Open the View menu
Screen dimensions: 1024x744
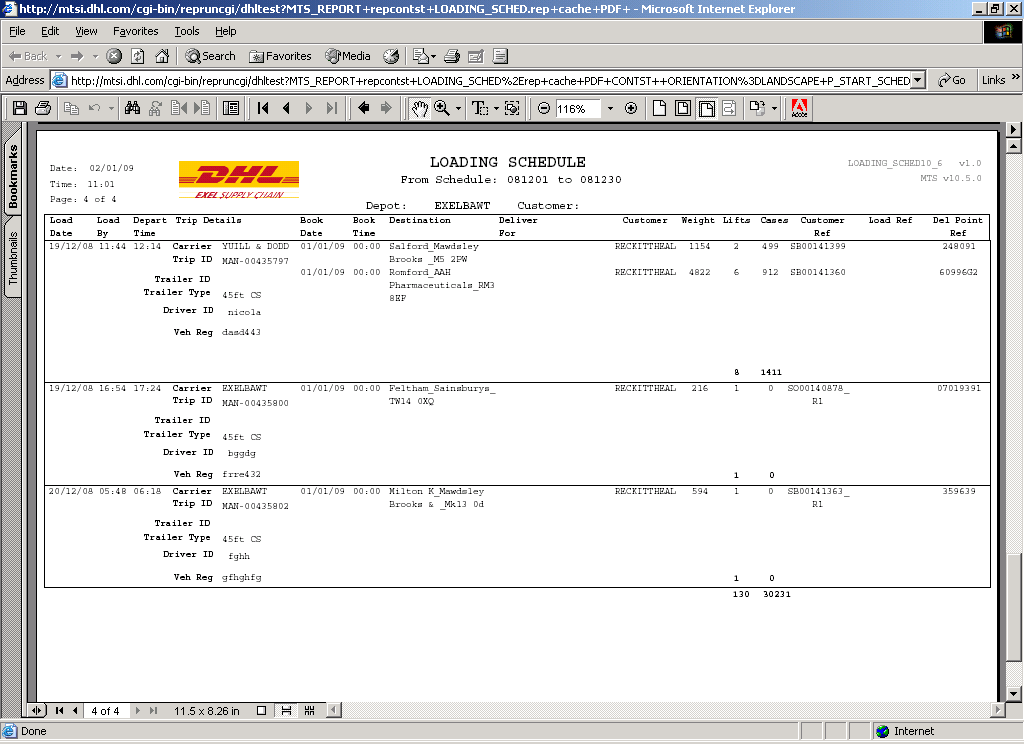coord(86,31)
